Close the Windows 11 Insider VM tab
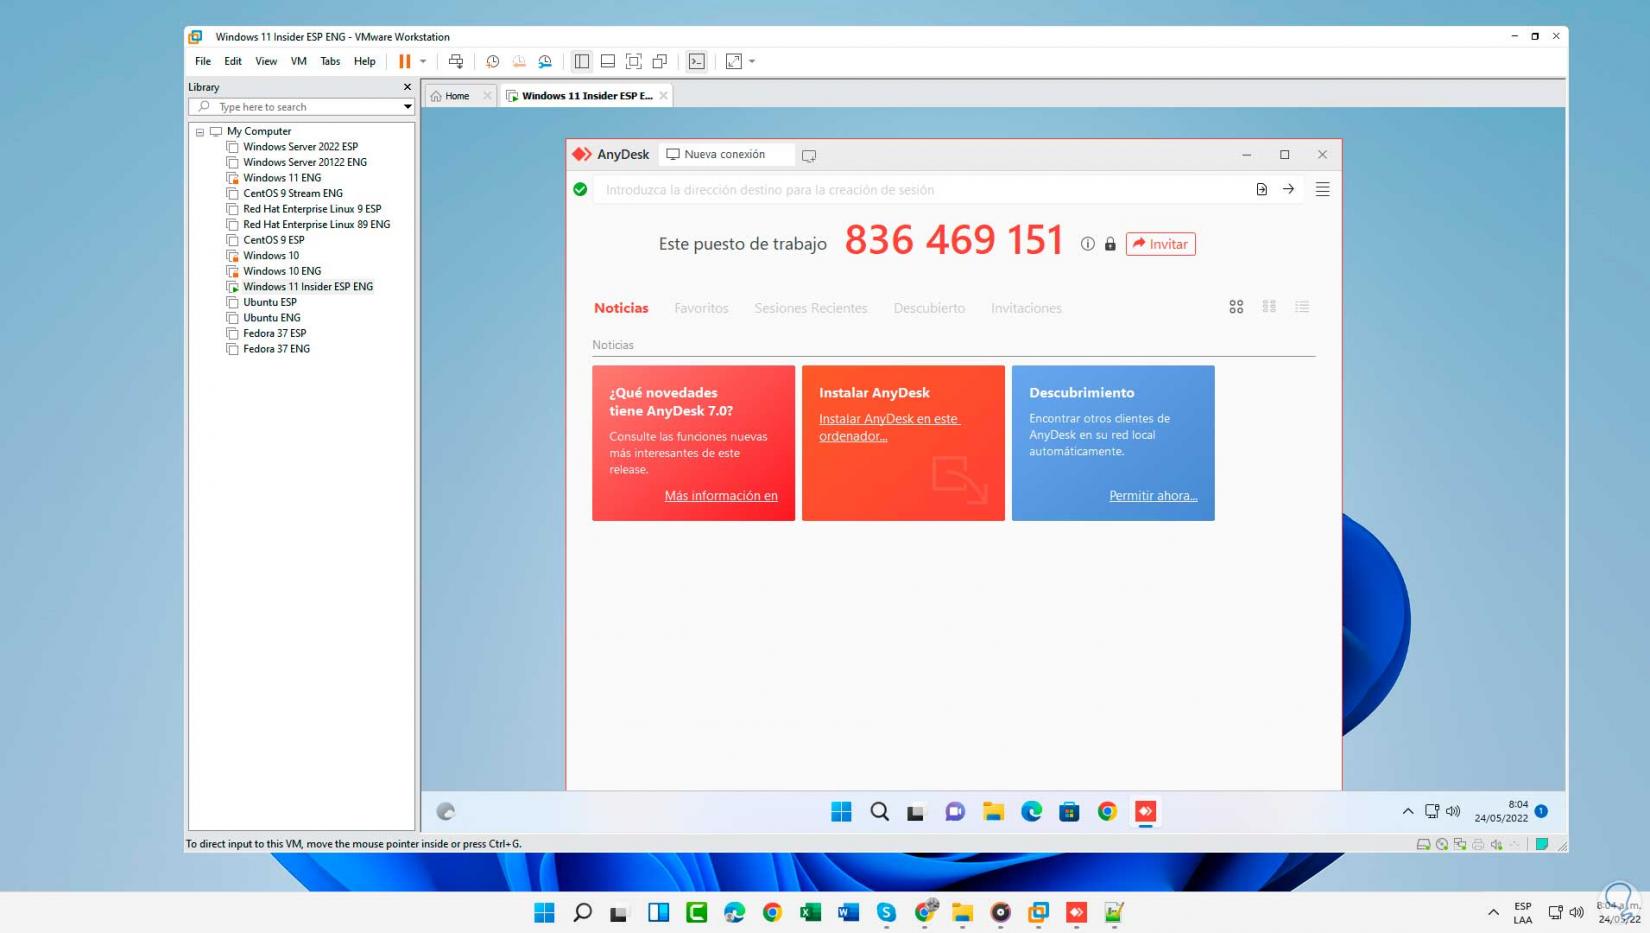This screenshot has width=1650, height=933. point(663,96)
